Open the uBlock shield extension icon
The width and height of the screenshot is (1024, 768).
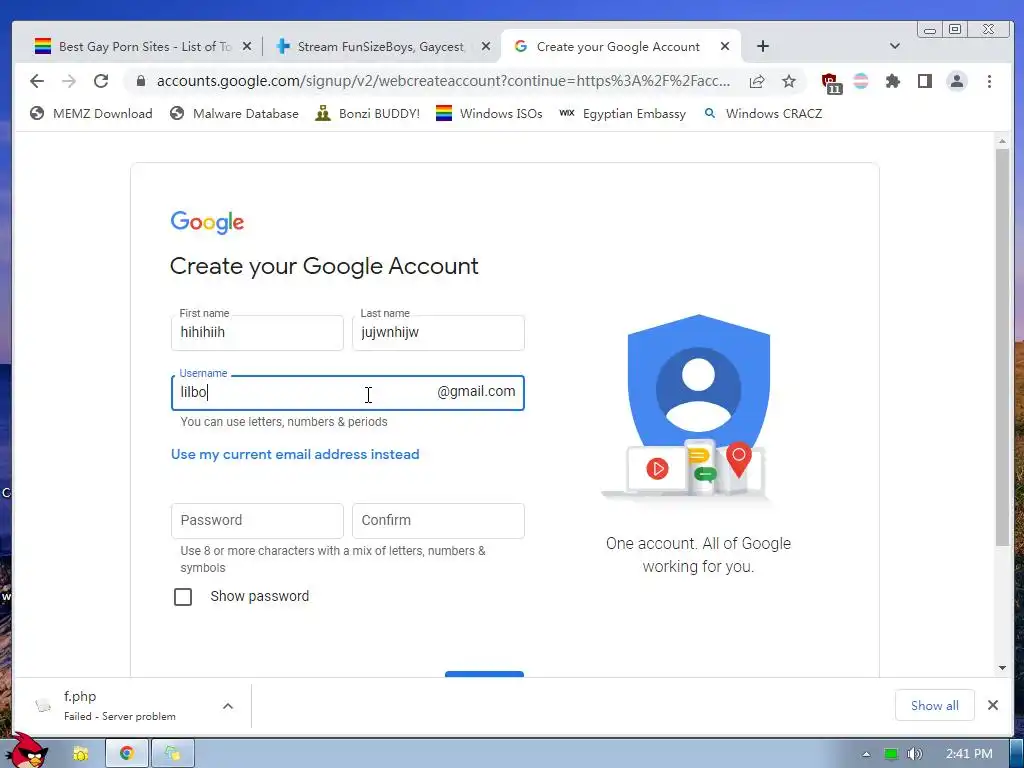[831, 82]
